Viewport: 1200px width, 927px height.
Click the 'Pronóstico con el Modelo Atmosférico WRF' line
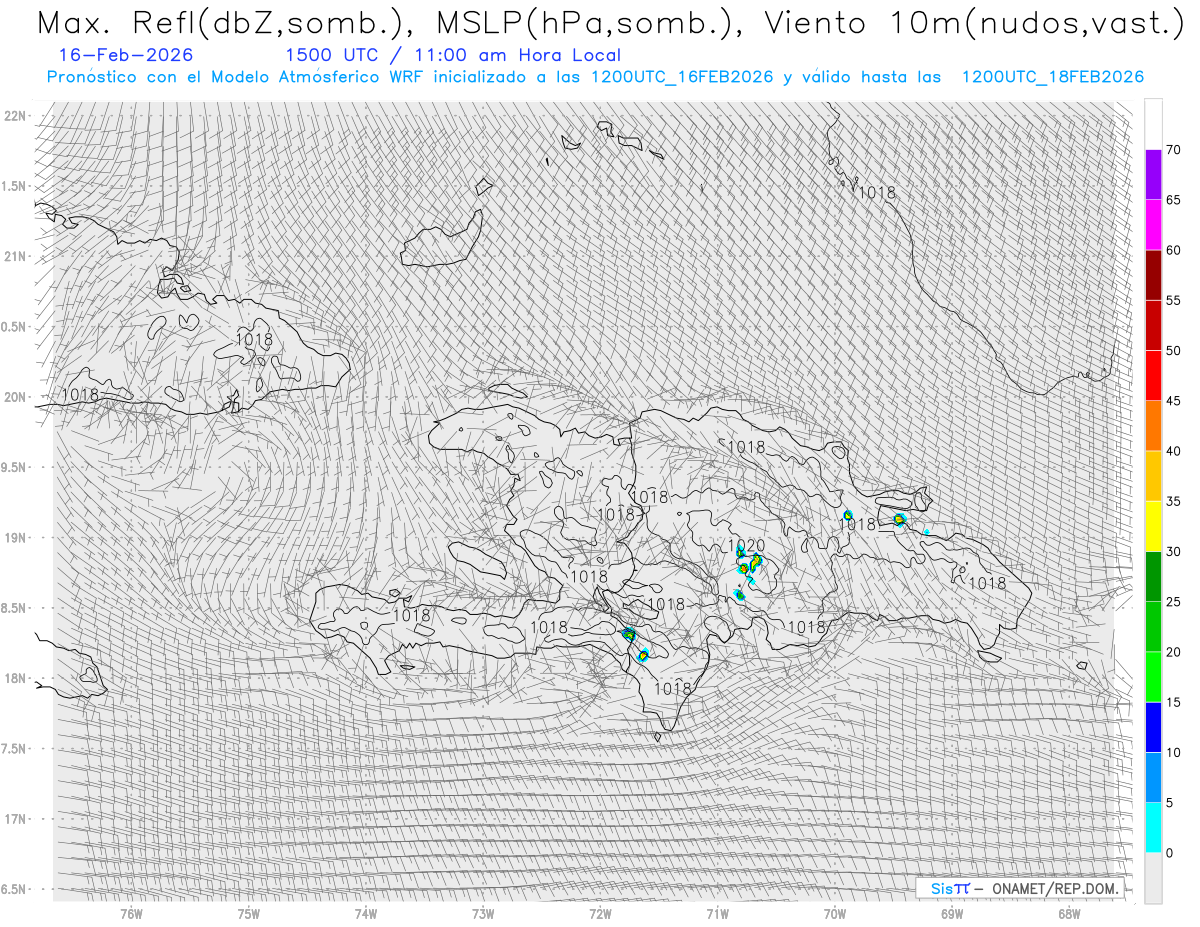[x=595, y=77]
